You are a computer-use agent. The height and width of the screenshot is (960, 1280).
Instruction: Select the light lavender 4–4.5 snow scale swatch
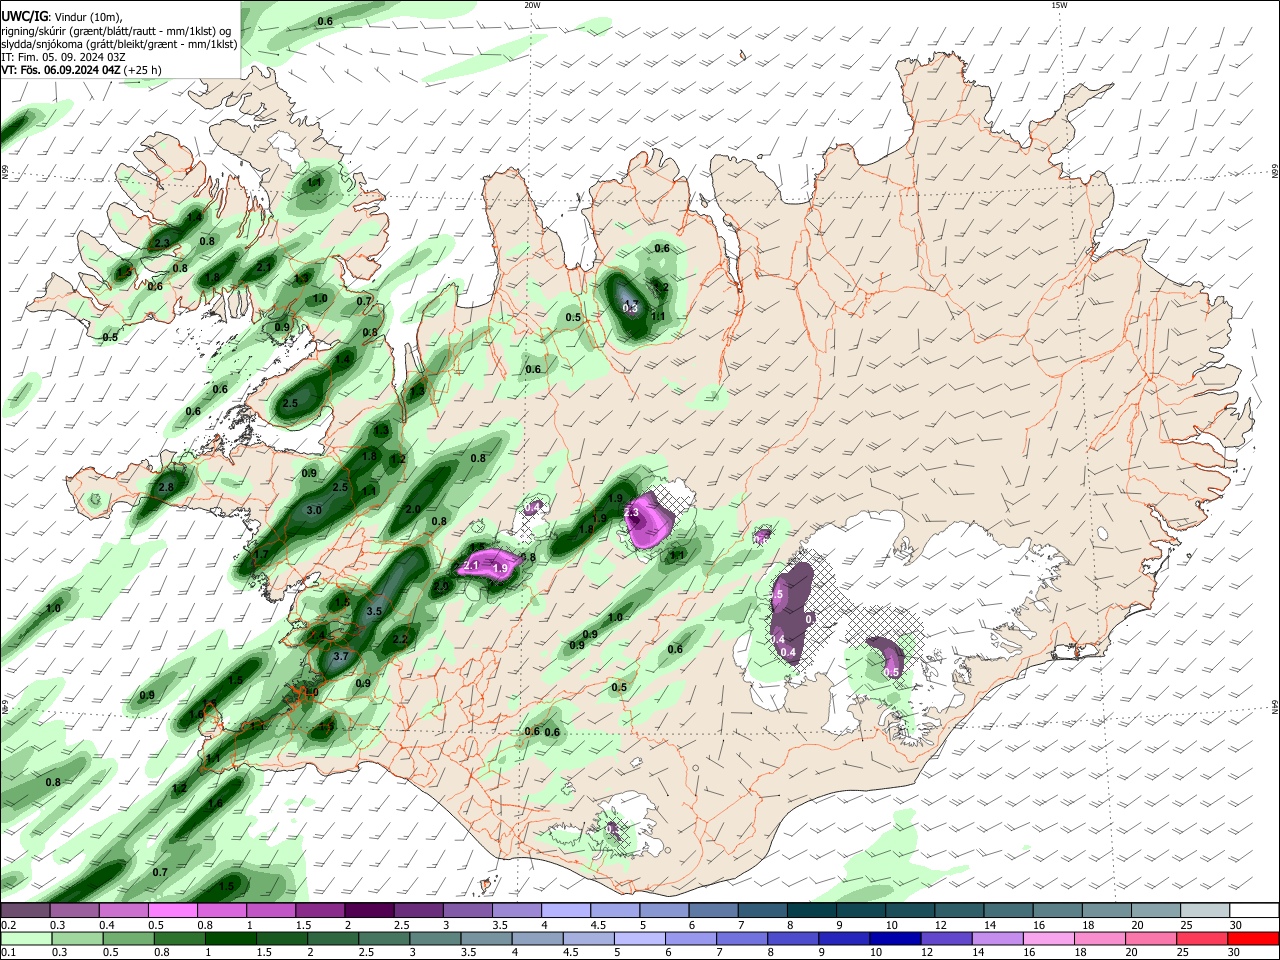[x=565, y=910]
